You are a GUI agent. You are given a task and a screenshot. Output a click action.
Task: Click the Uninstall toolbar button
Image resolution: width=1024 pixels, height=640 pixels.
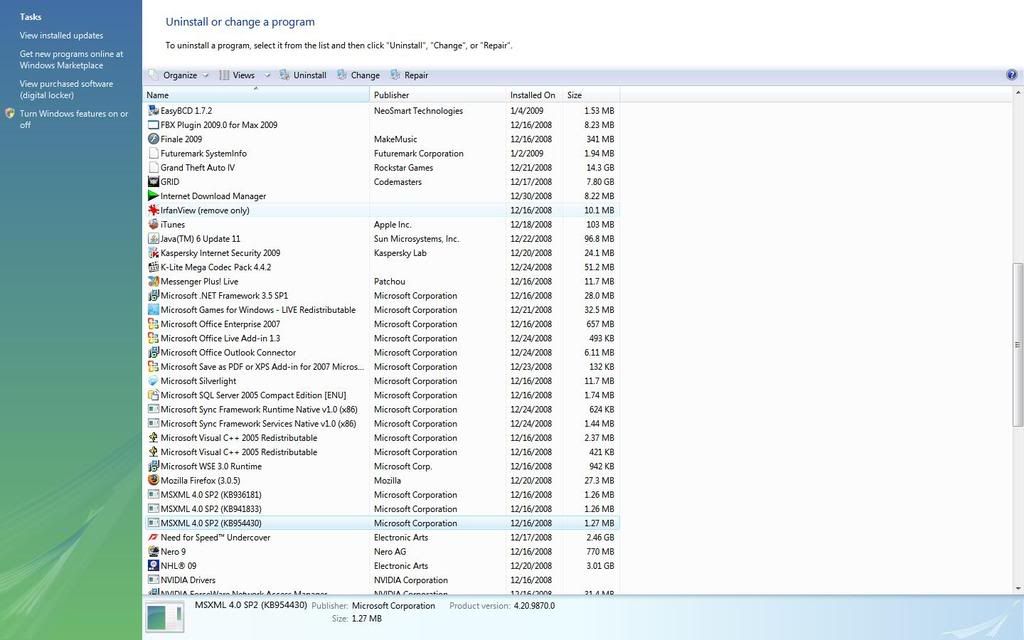303,75
